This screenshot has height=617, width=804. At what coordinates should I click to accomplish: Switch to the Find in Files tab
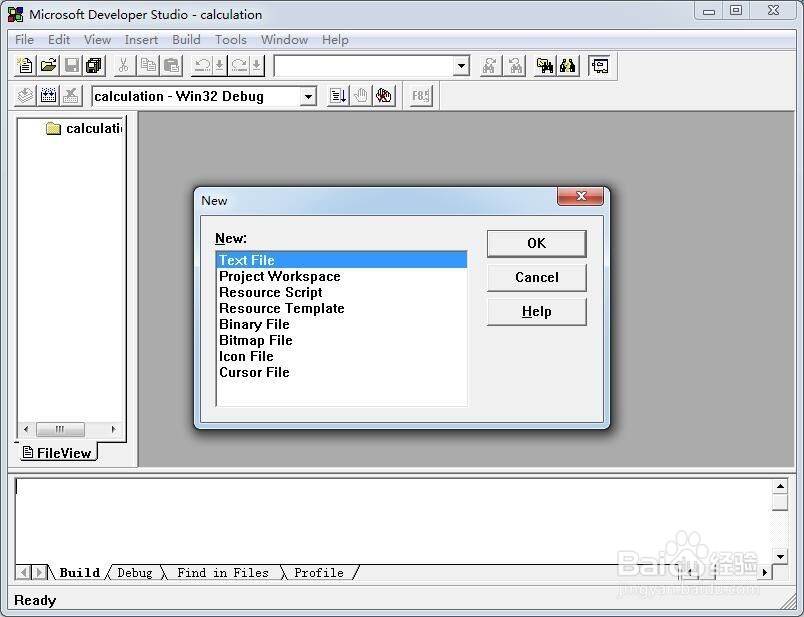point(223,573)
